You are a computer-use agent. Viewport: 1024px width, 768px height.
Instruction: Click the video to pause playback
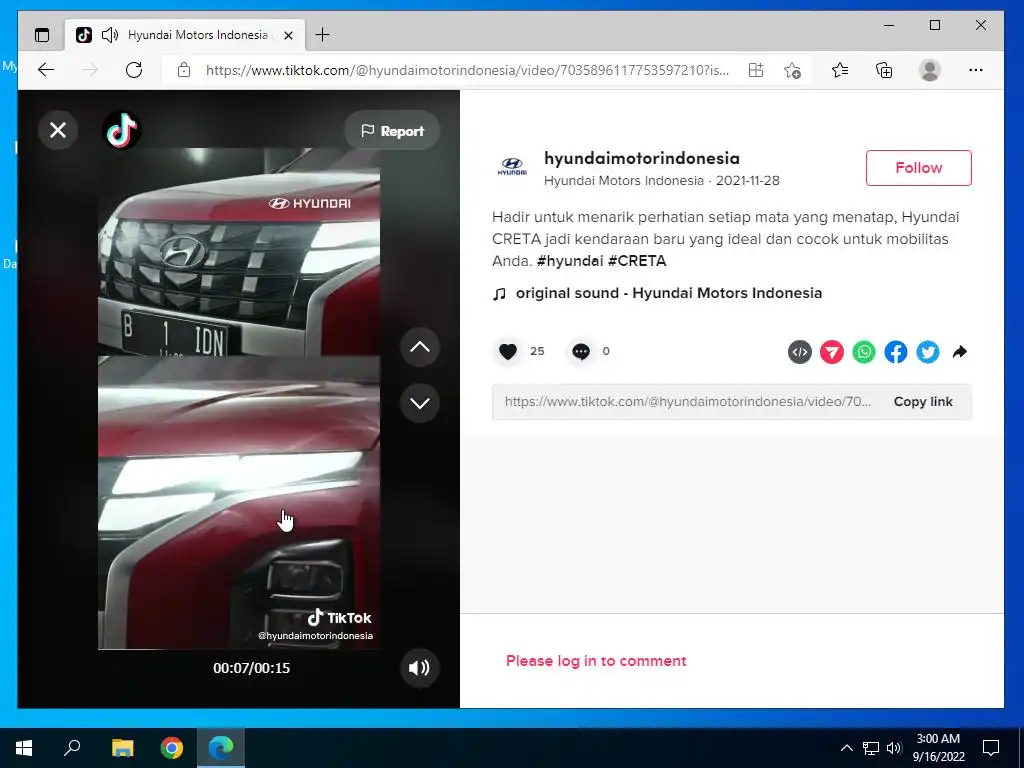(x=239, y=398)
